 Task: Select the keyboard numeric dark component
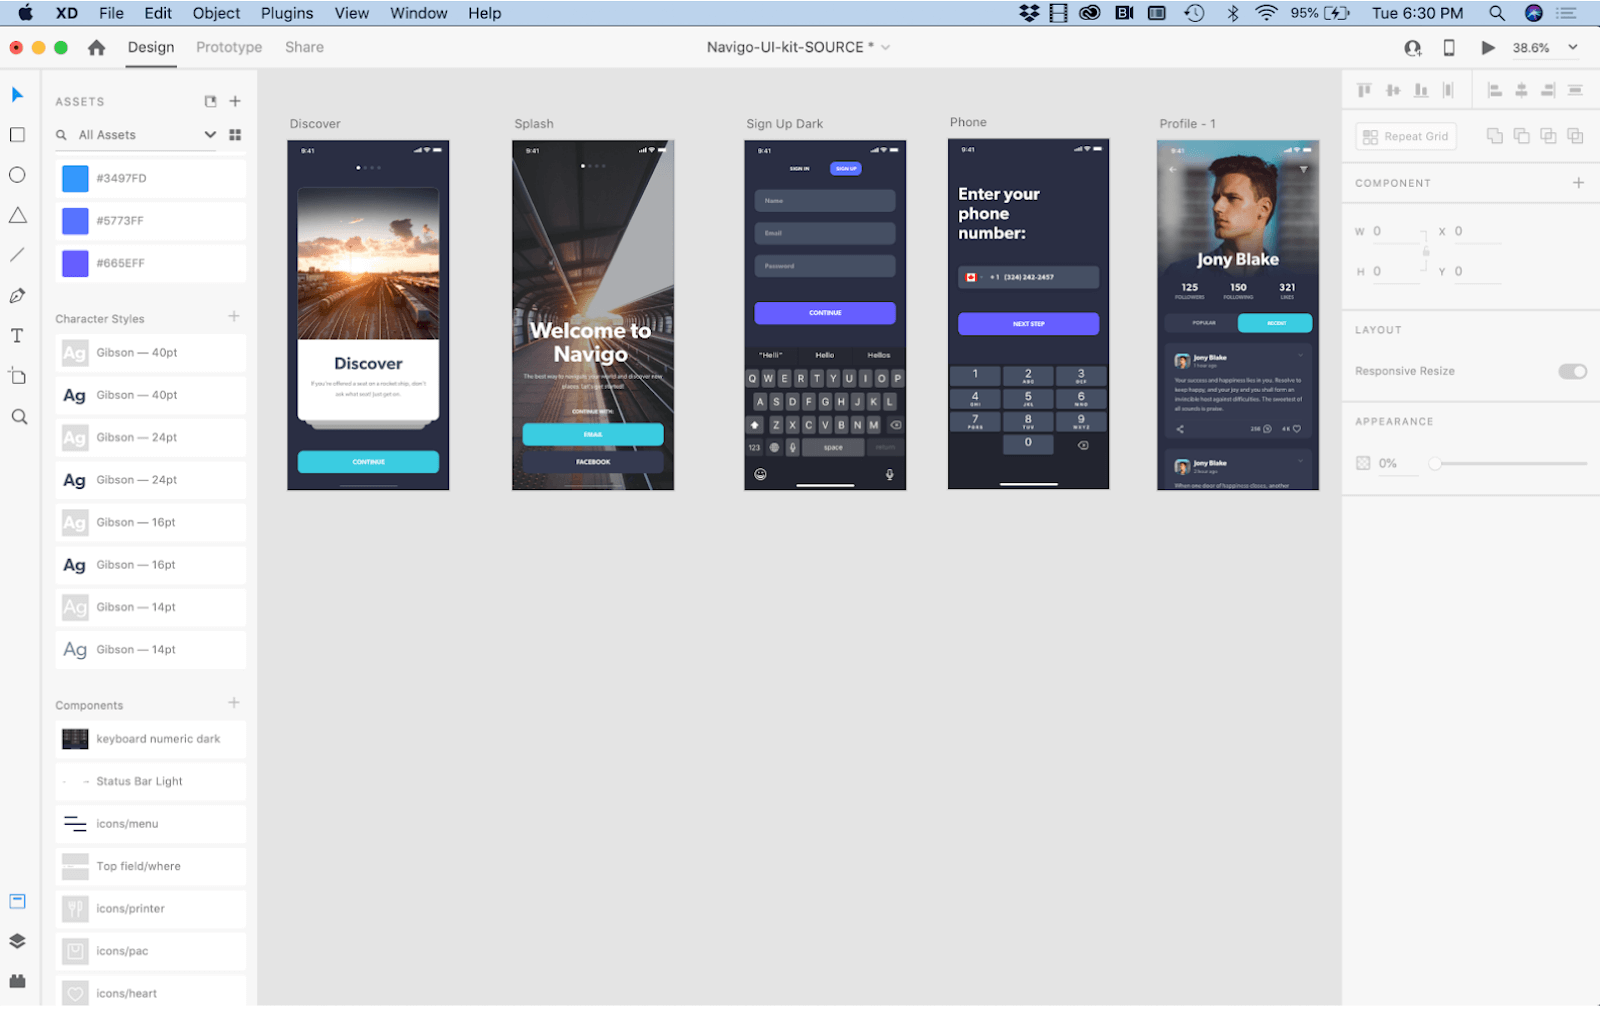[x=150, y=739]
